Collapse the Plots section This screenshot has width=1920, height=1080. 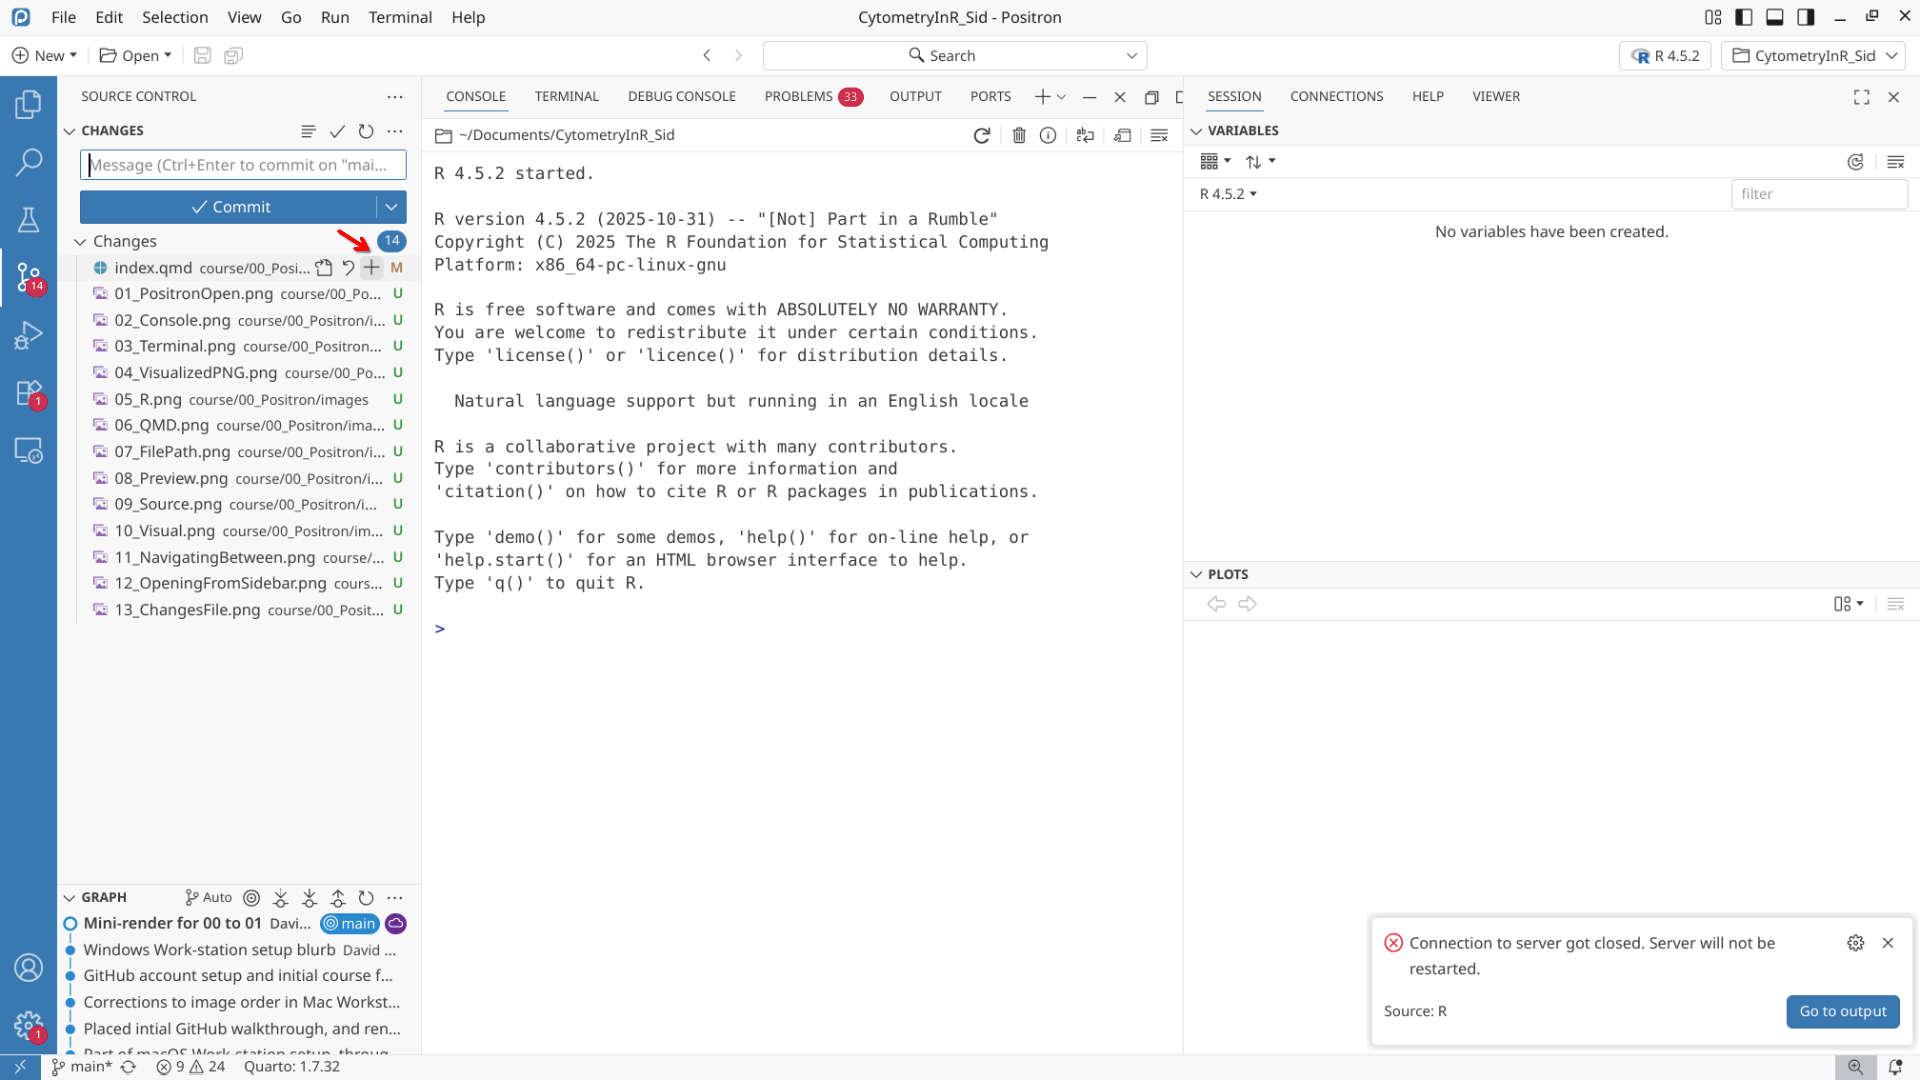point(1196,574)
